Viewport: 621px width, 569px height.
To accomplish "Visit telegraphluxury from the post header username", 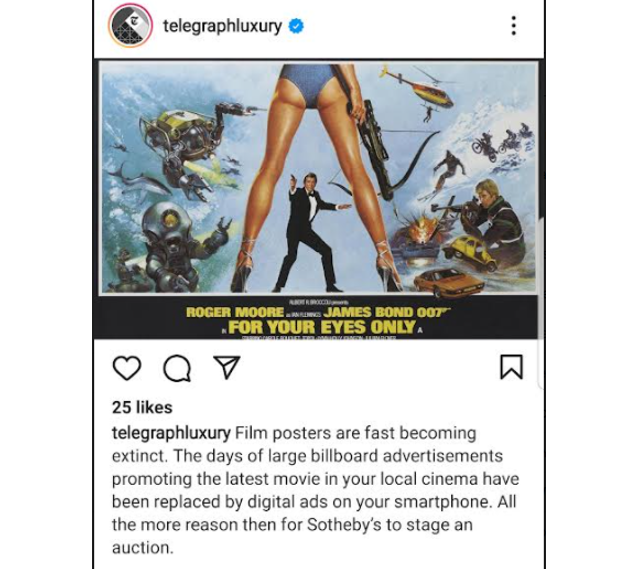I will 222,26.
